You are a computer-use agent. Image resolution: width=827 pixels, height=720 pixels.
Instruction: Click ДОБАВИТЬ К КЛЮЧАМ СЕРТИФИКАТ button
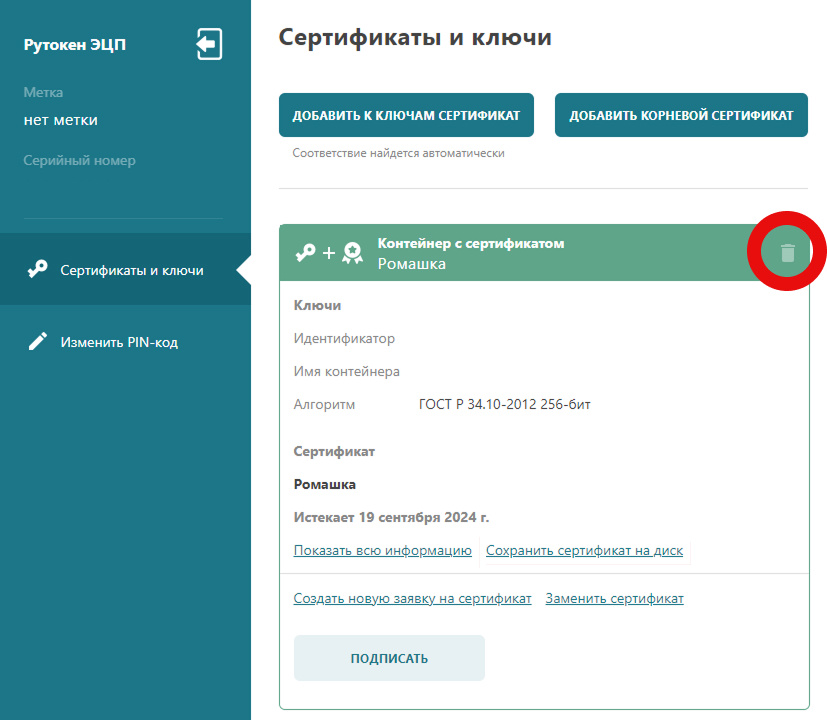click(406, 115)
